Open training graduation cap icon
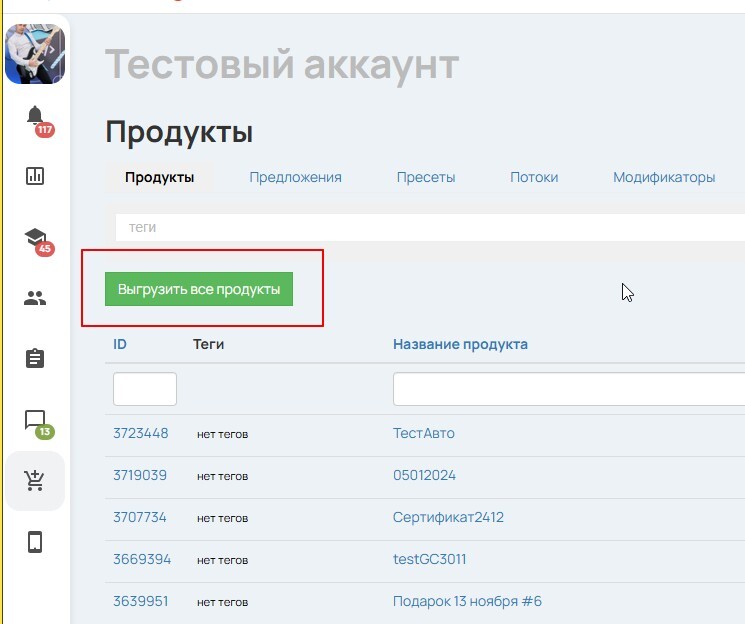Screen dimensions: 745x624 click(35, 237)
